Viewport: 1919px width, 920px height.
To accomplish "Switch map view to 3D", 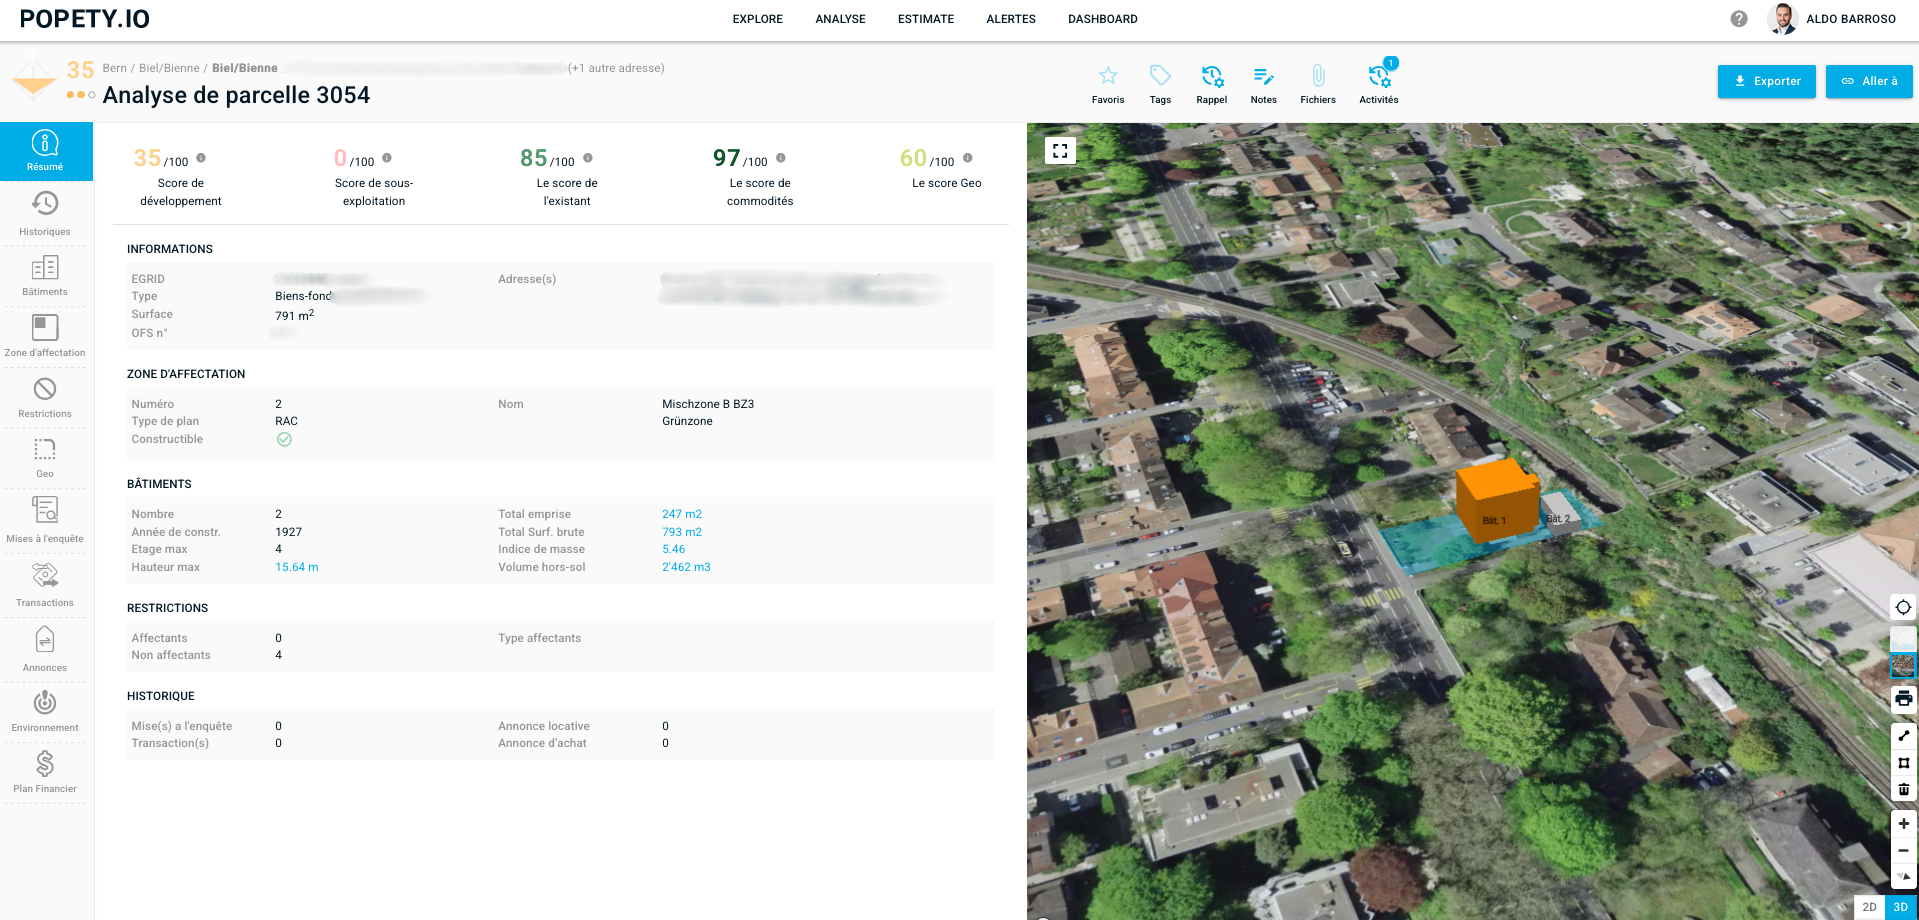I will pos(1900,907).
